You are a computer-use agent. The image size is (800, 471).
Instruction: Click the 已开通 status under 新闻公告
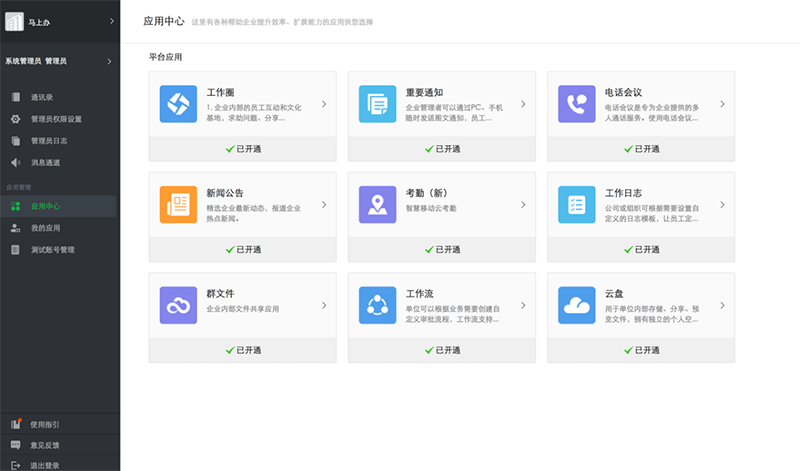pos(243,250)
